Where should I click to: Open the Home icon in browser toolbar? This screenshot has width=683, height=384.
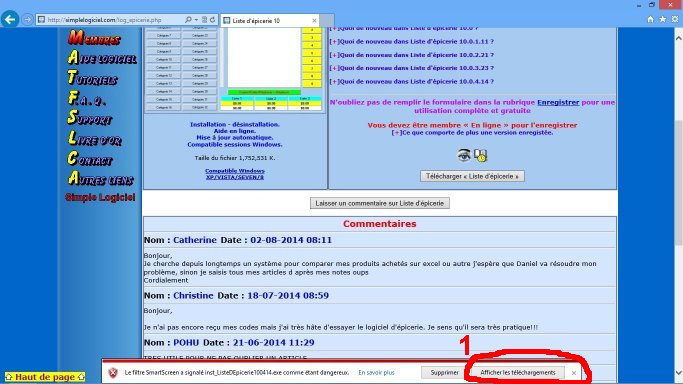coord(650,19)
